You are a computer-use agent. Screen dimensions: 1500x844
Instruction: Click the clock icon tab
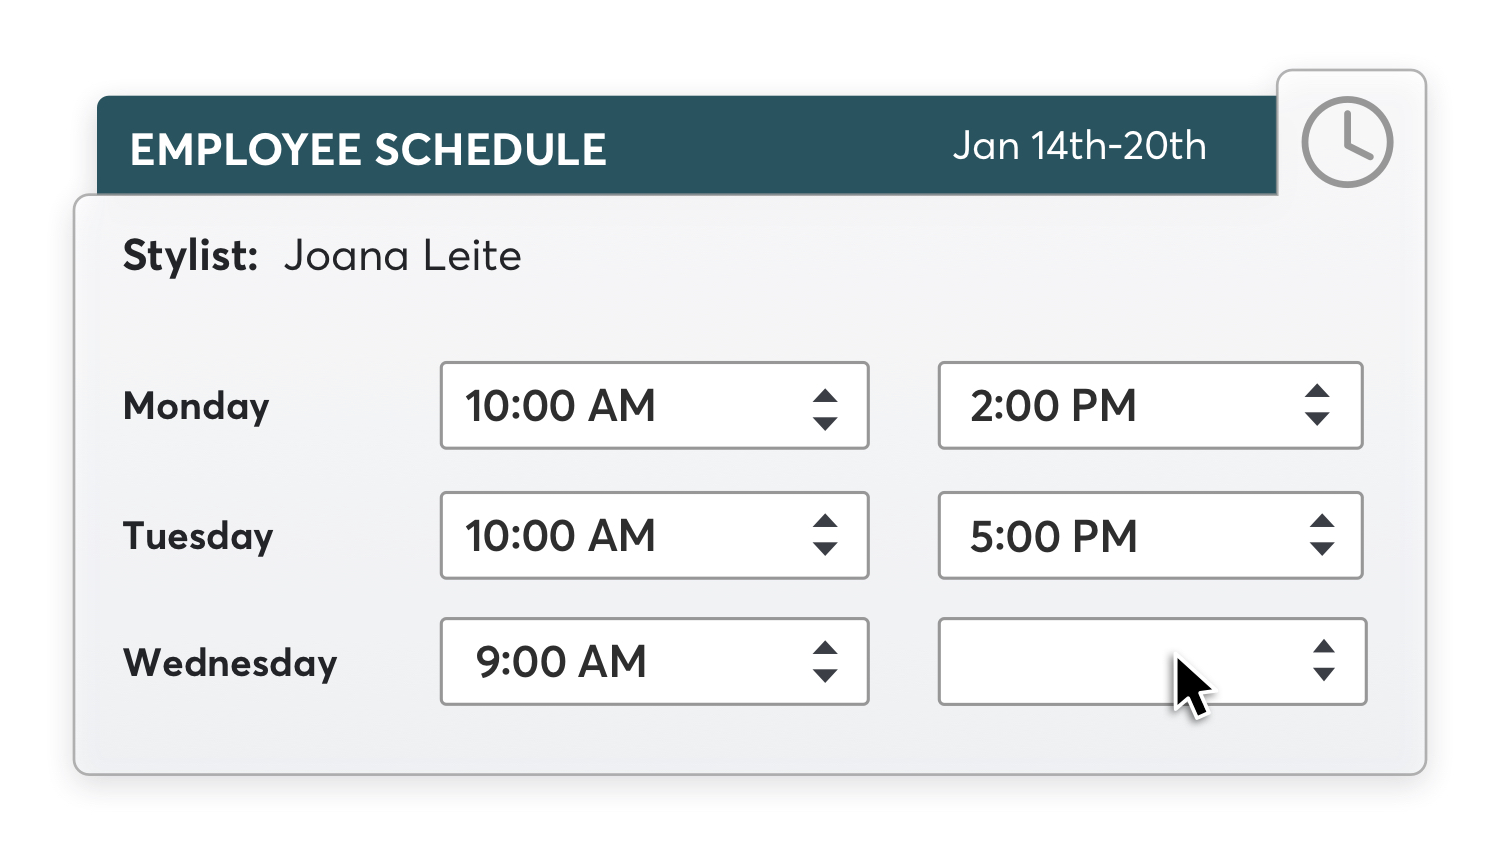click(x=1346, y=141)
